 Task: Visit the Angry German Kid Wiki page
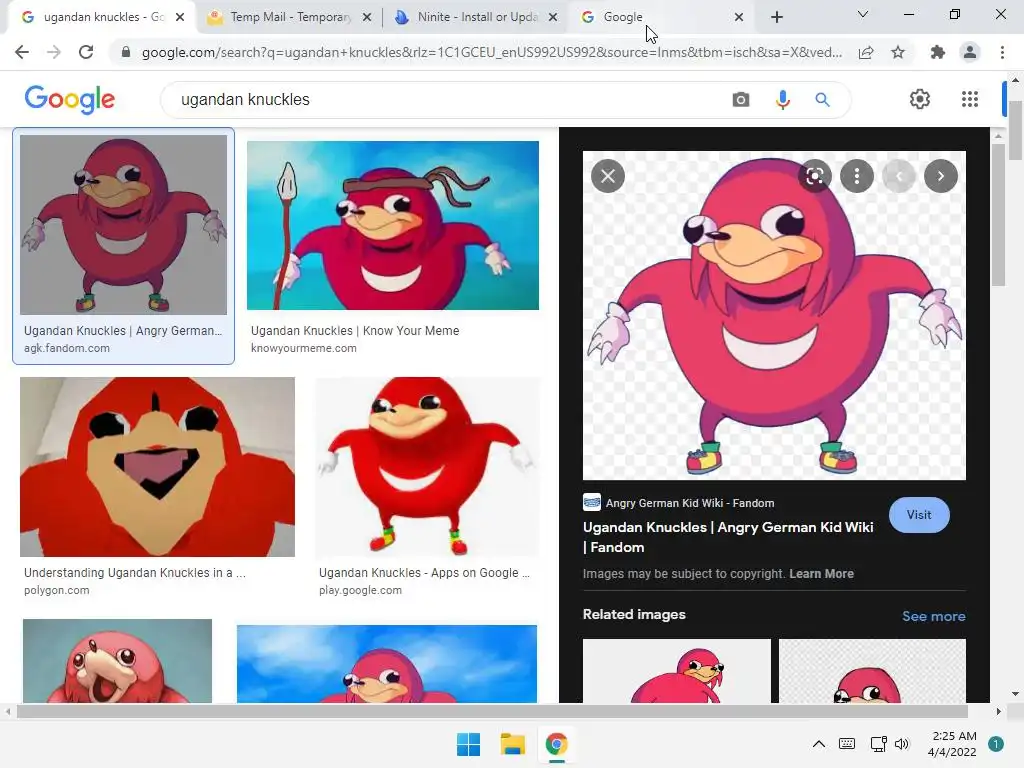click(x=919, y=515)
